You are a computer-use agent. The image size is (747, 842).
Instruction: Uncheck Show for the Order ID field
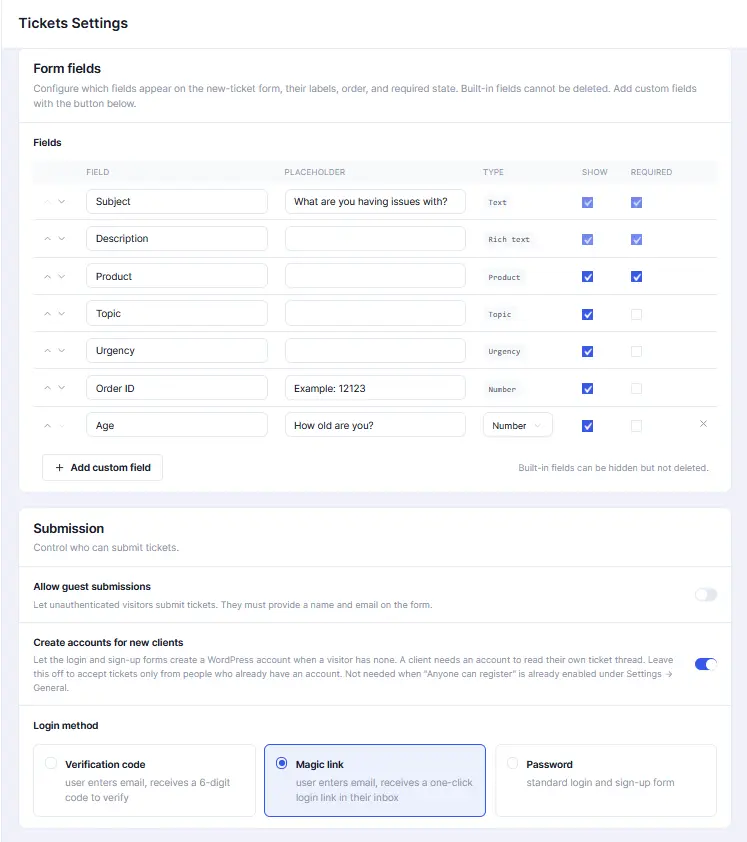point(588,388)
